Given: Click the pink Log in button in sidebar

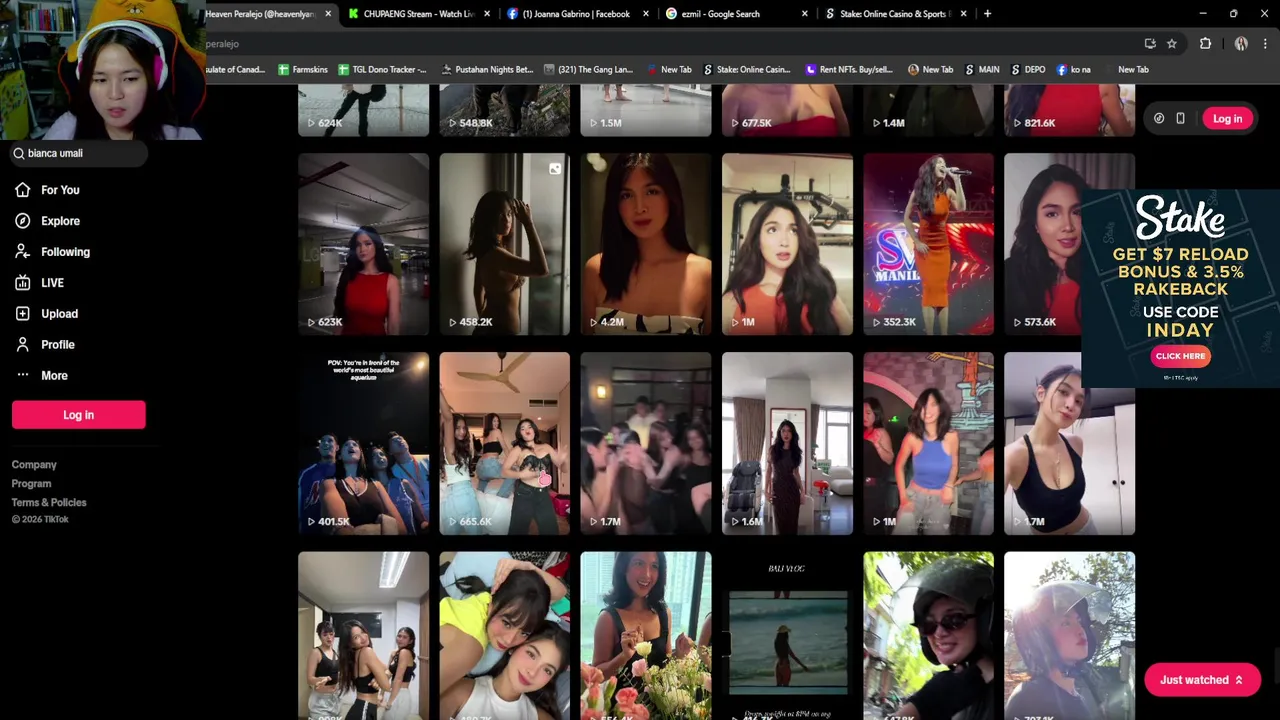Looking at the screenshot, I should [78, 415].
